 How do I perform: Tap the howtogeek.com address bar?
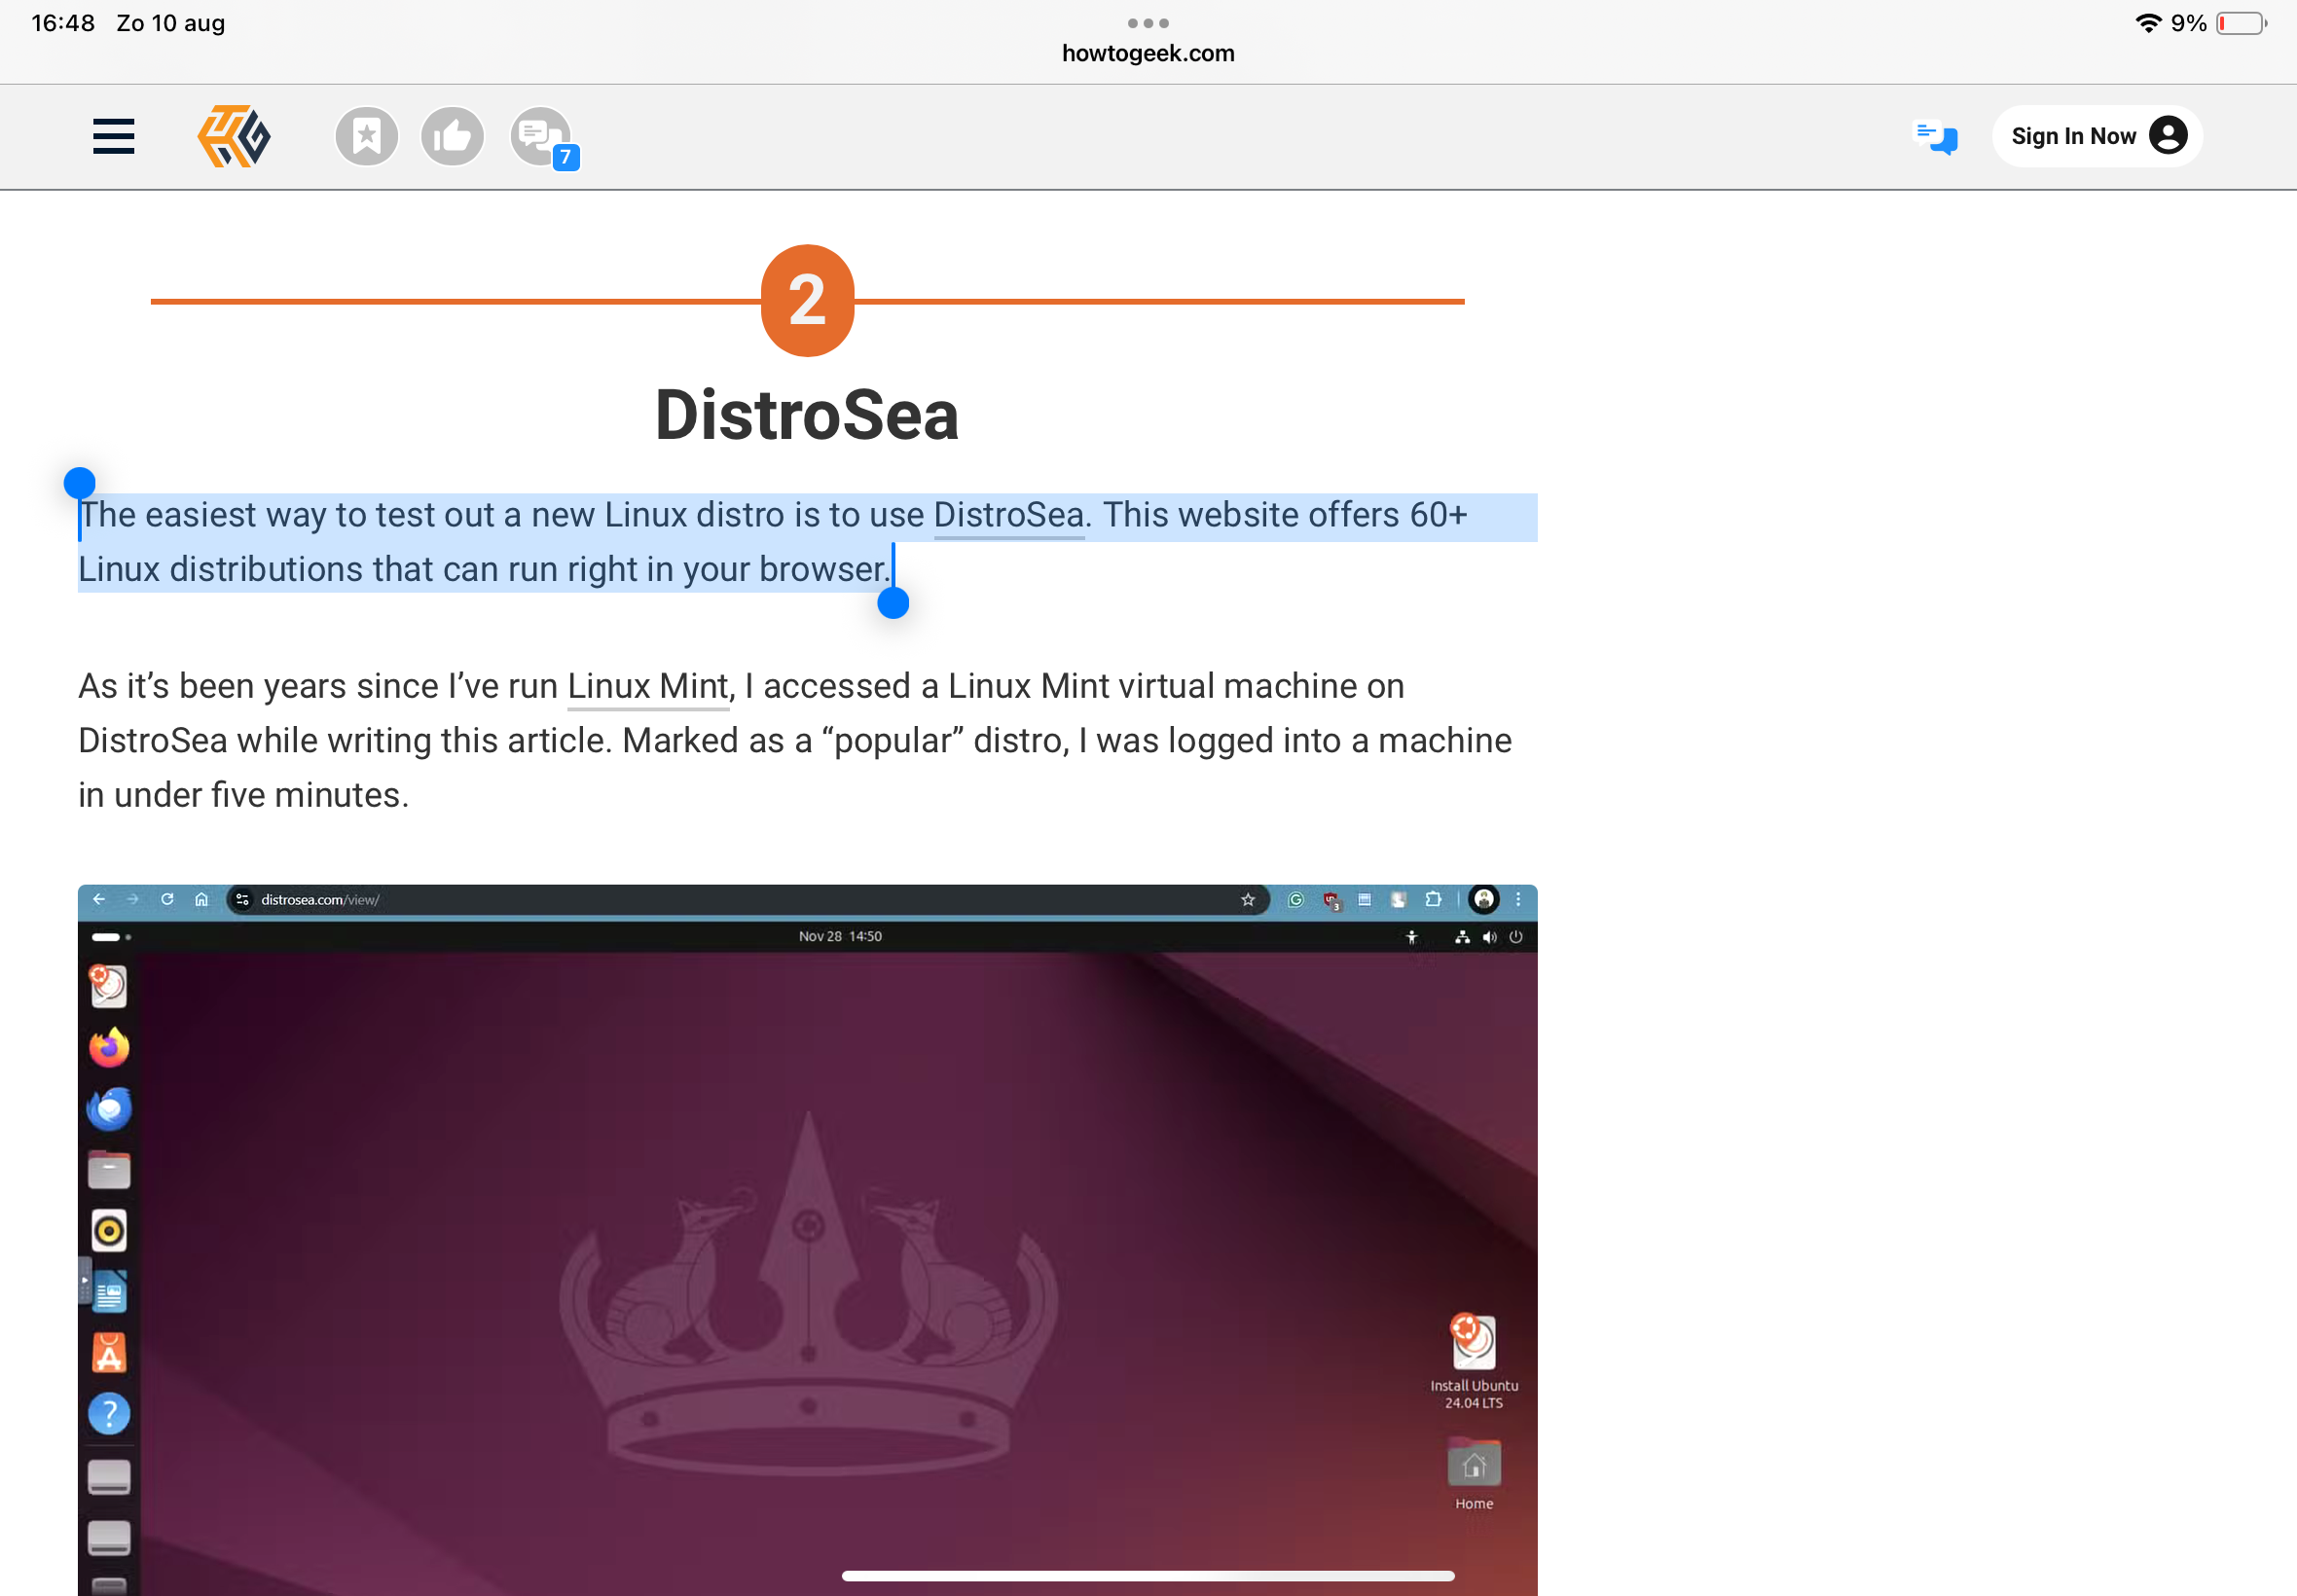click(x=1148, y=53)
